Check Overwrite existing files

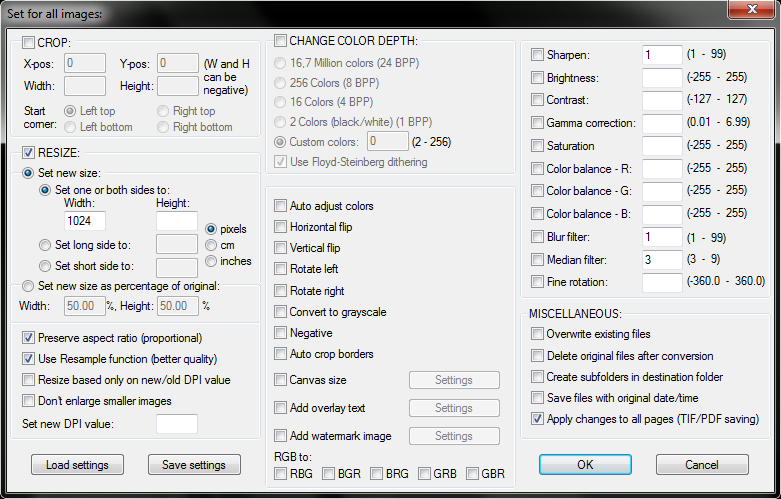pos(537,334)
